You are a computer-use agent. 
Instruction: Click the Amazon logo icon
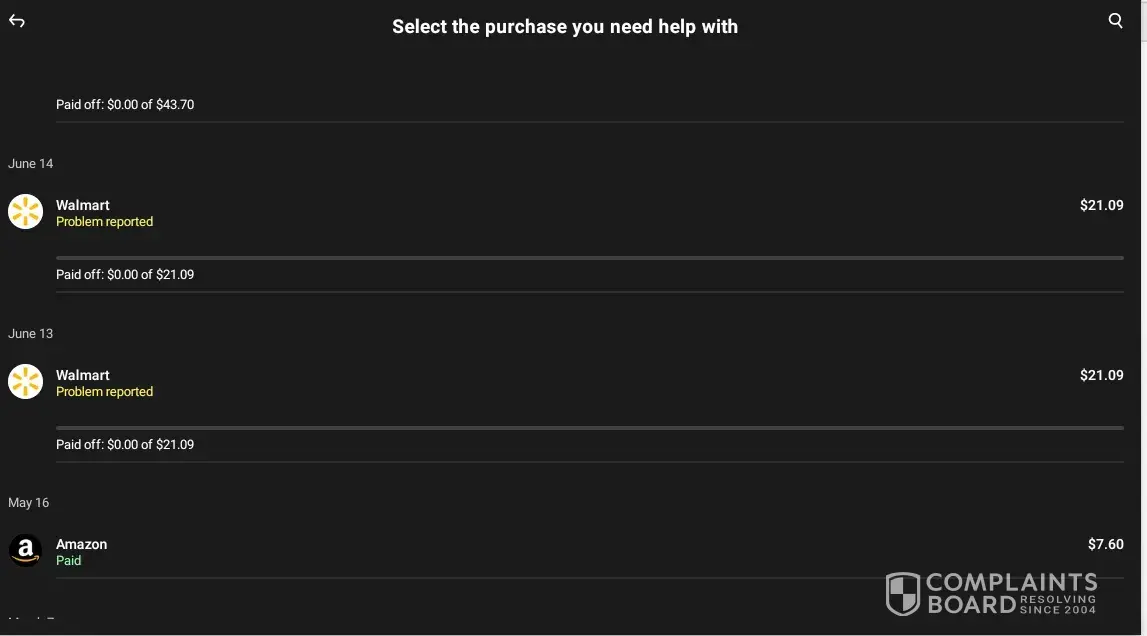click(25, 551)
